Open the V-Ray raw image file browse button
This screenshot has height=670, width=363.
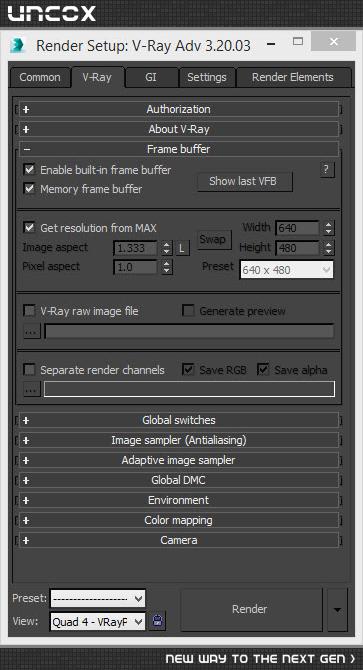[x=32, y=331]
